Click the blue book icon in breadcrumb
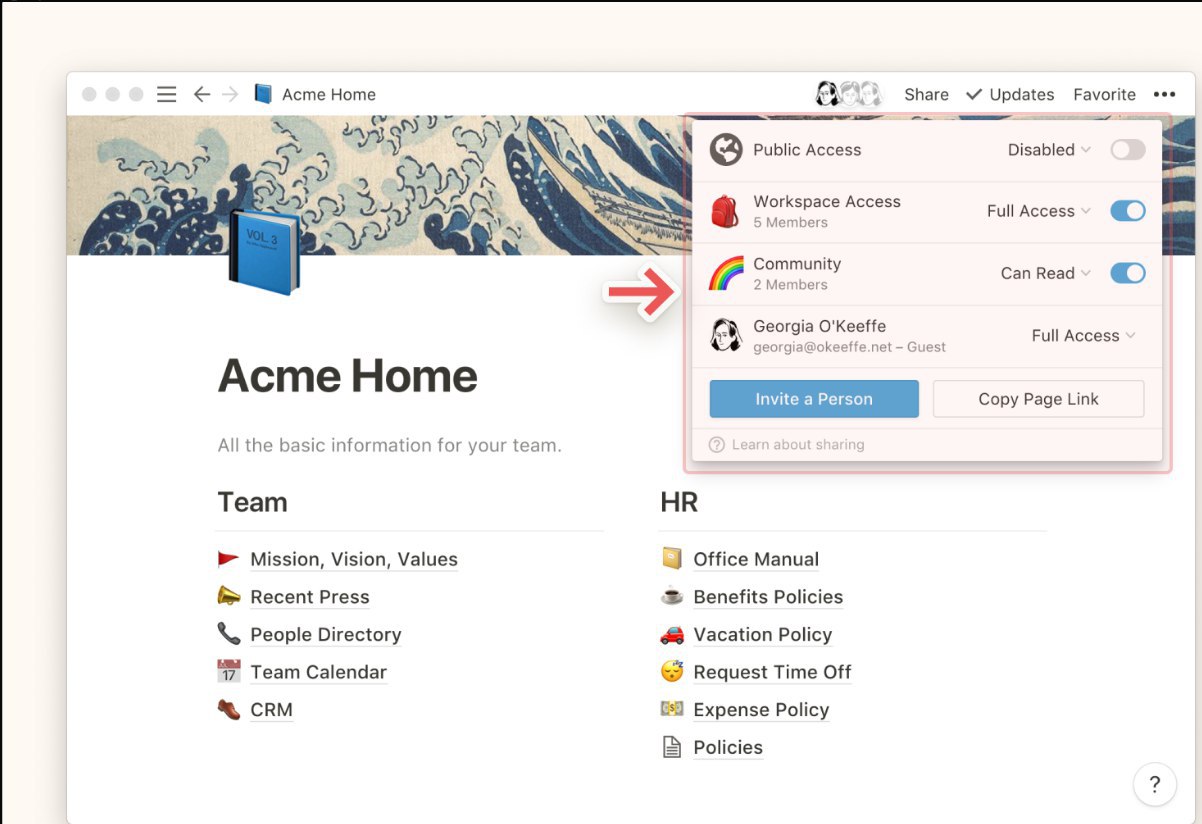Viewport: 1202px width, 824px height. click(263, 94)
